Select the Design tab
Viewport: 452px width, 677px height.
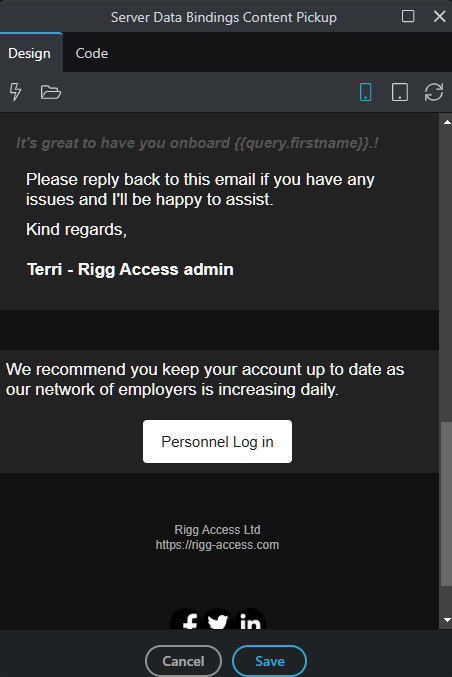tap(29, 53)
